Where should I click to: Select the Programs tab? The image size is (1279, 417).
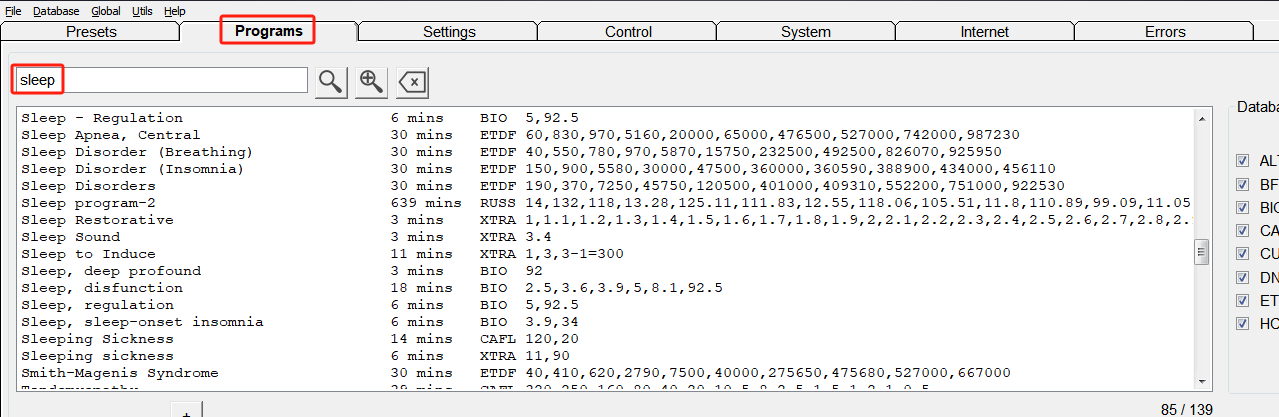click(268, 31)
